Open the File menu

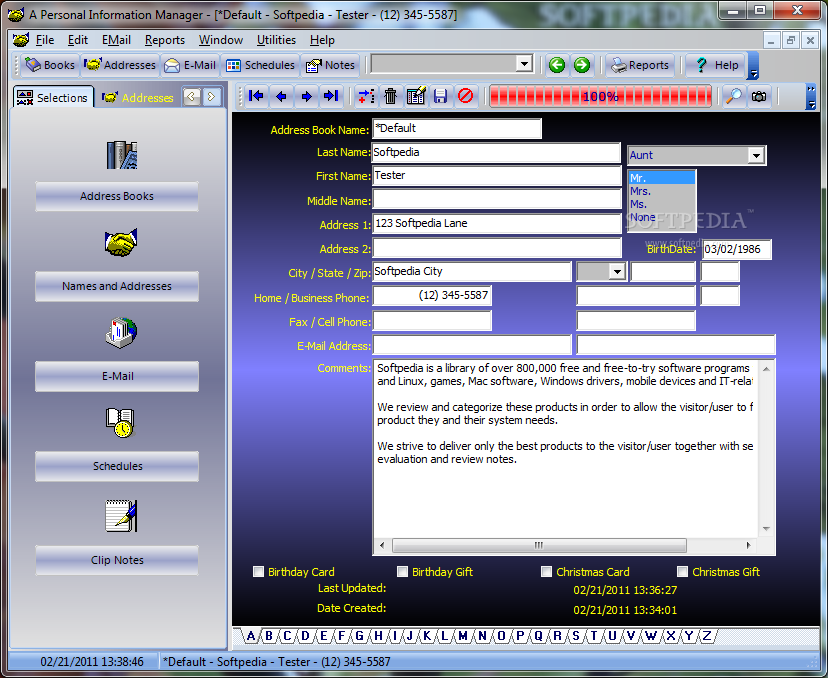pyautogui.click(x=45, y=40)
